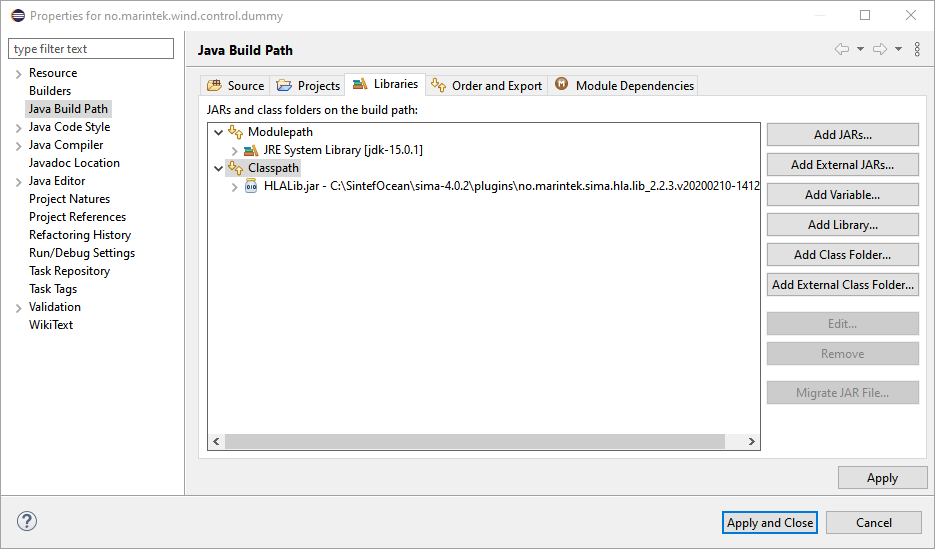Click the Modulepath node icon
This screenshot has width=935, height=549.
pos(236,132)
